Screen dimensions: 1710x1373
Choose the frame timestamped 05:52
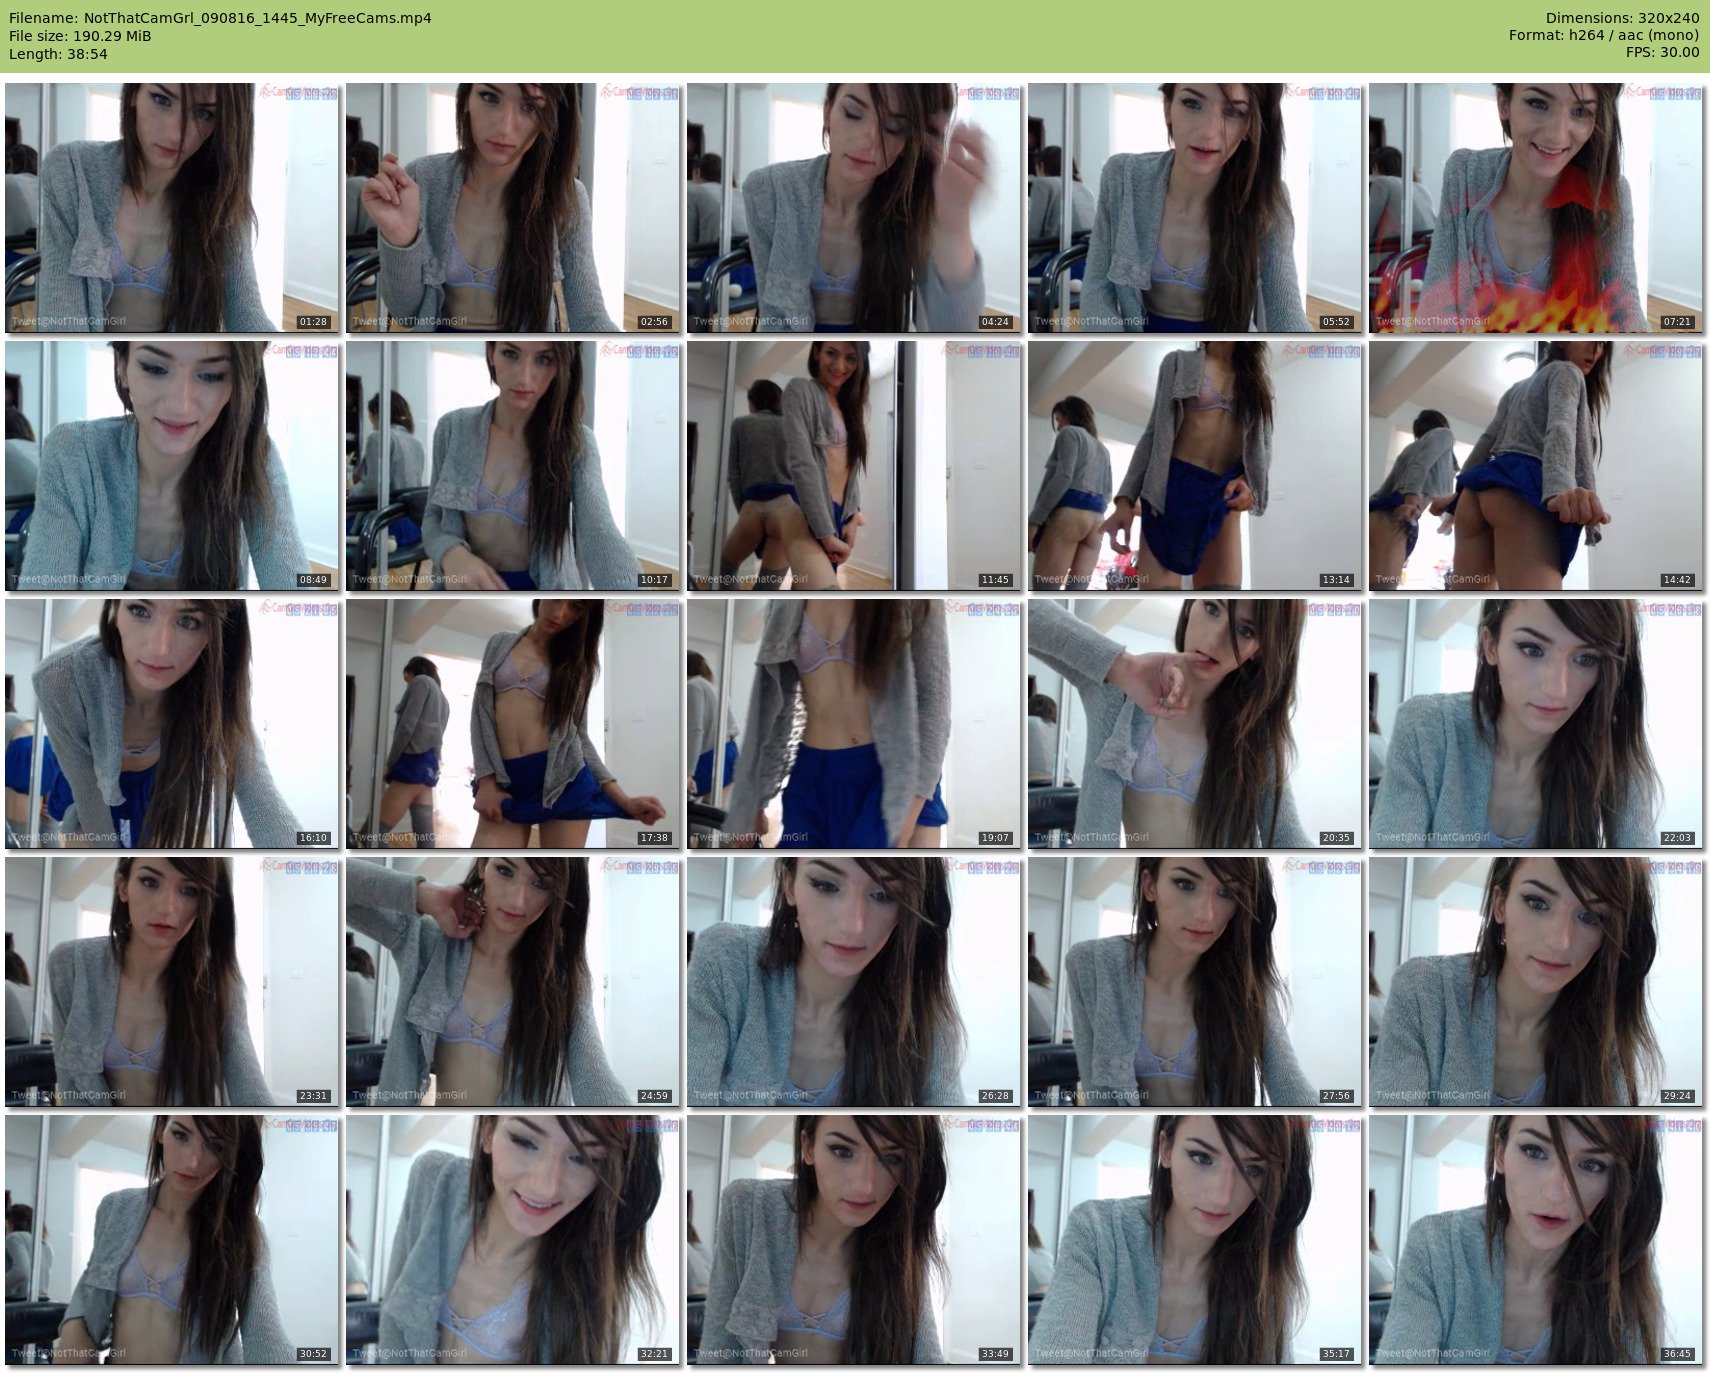point(1195,208)
